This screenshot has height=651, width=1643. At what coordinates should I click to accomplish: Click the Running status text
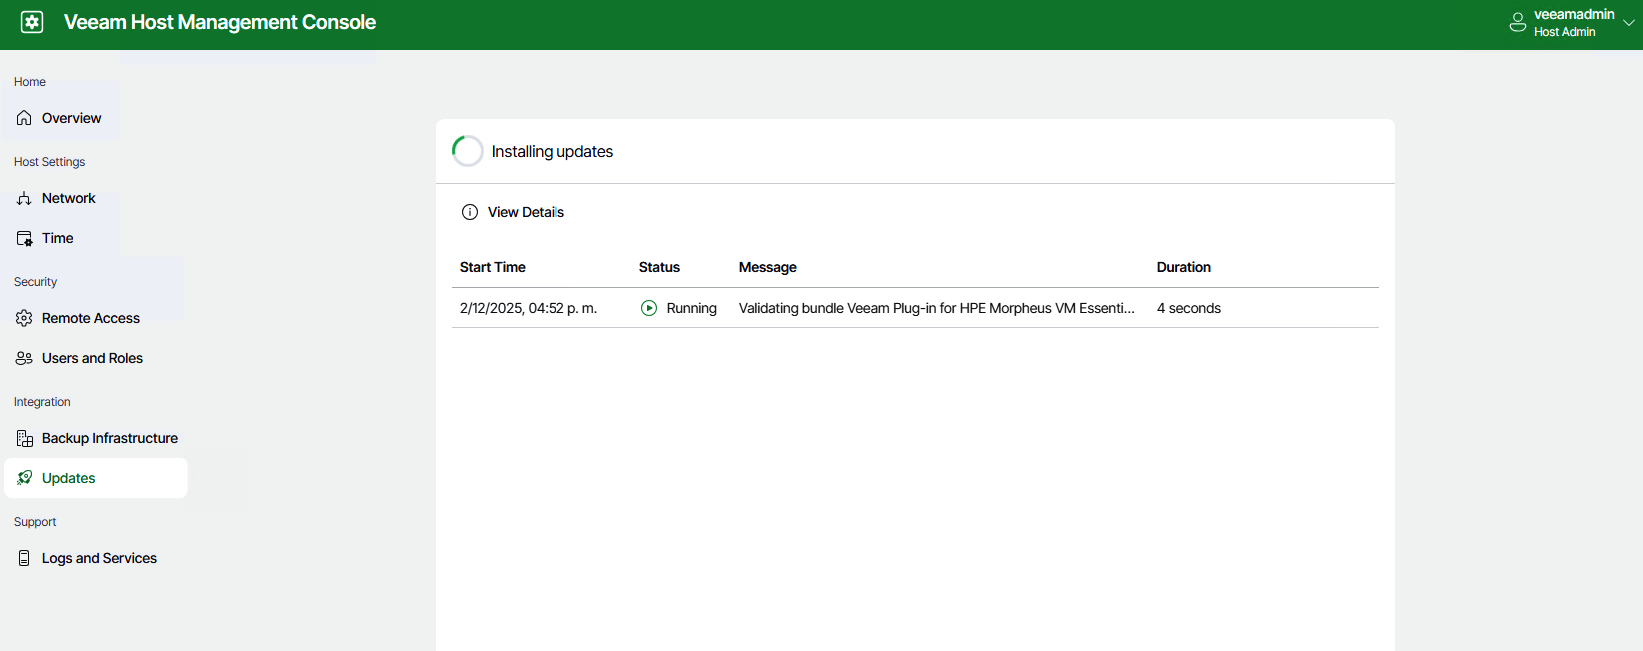[x=692, y=308]
